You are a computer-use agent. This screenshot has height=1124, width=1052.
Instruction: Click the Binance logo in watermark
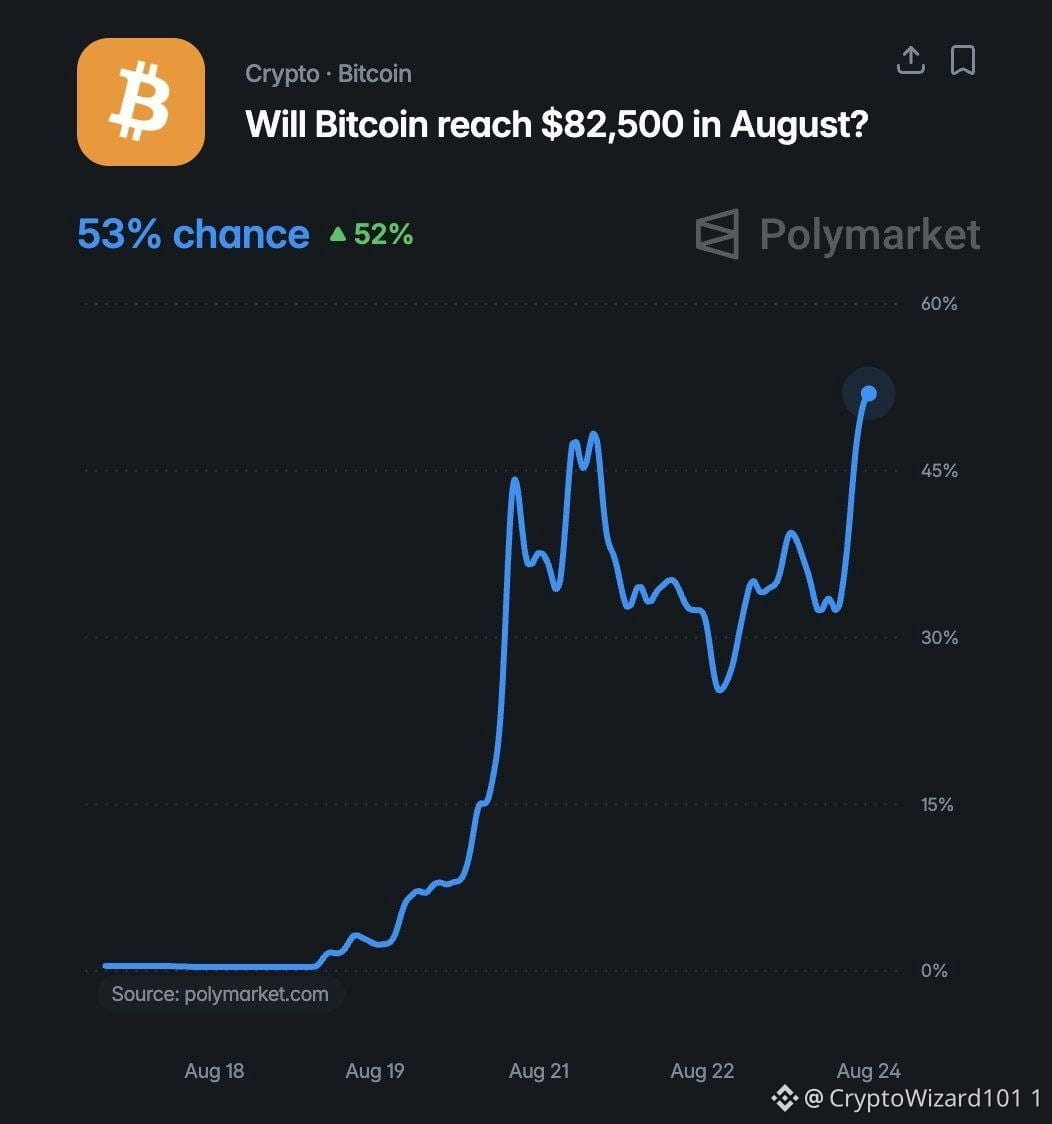coord(784,1097)
